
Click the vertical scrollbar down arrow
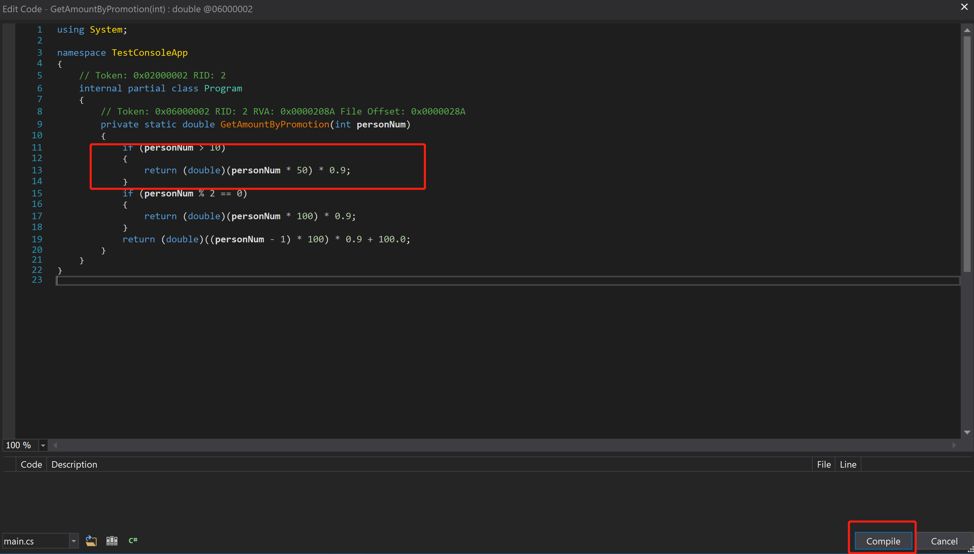(967, 432)
